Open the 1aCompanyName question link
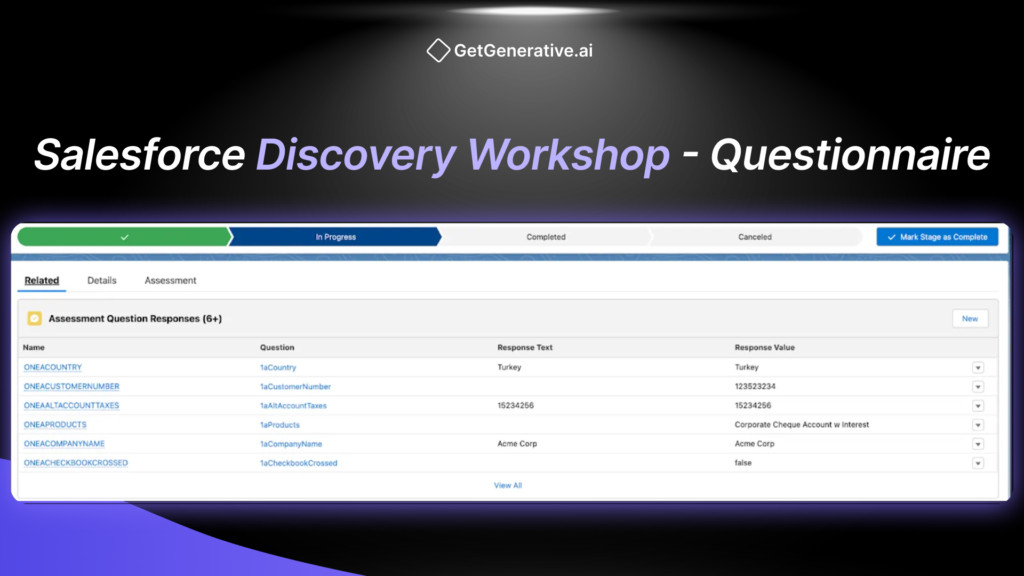The width and height of the screenshot is (1024, 576). point(291,444)
